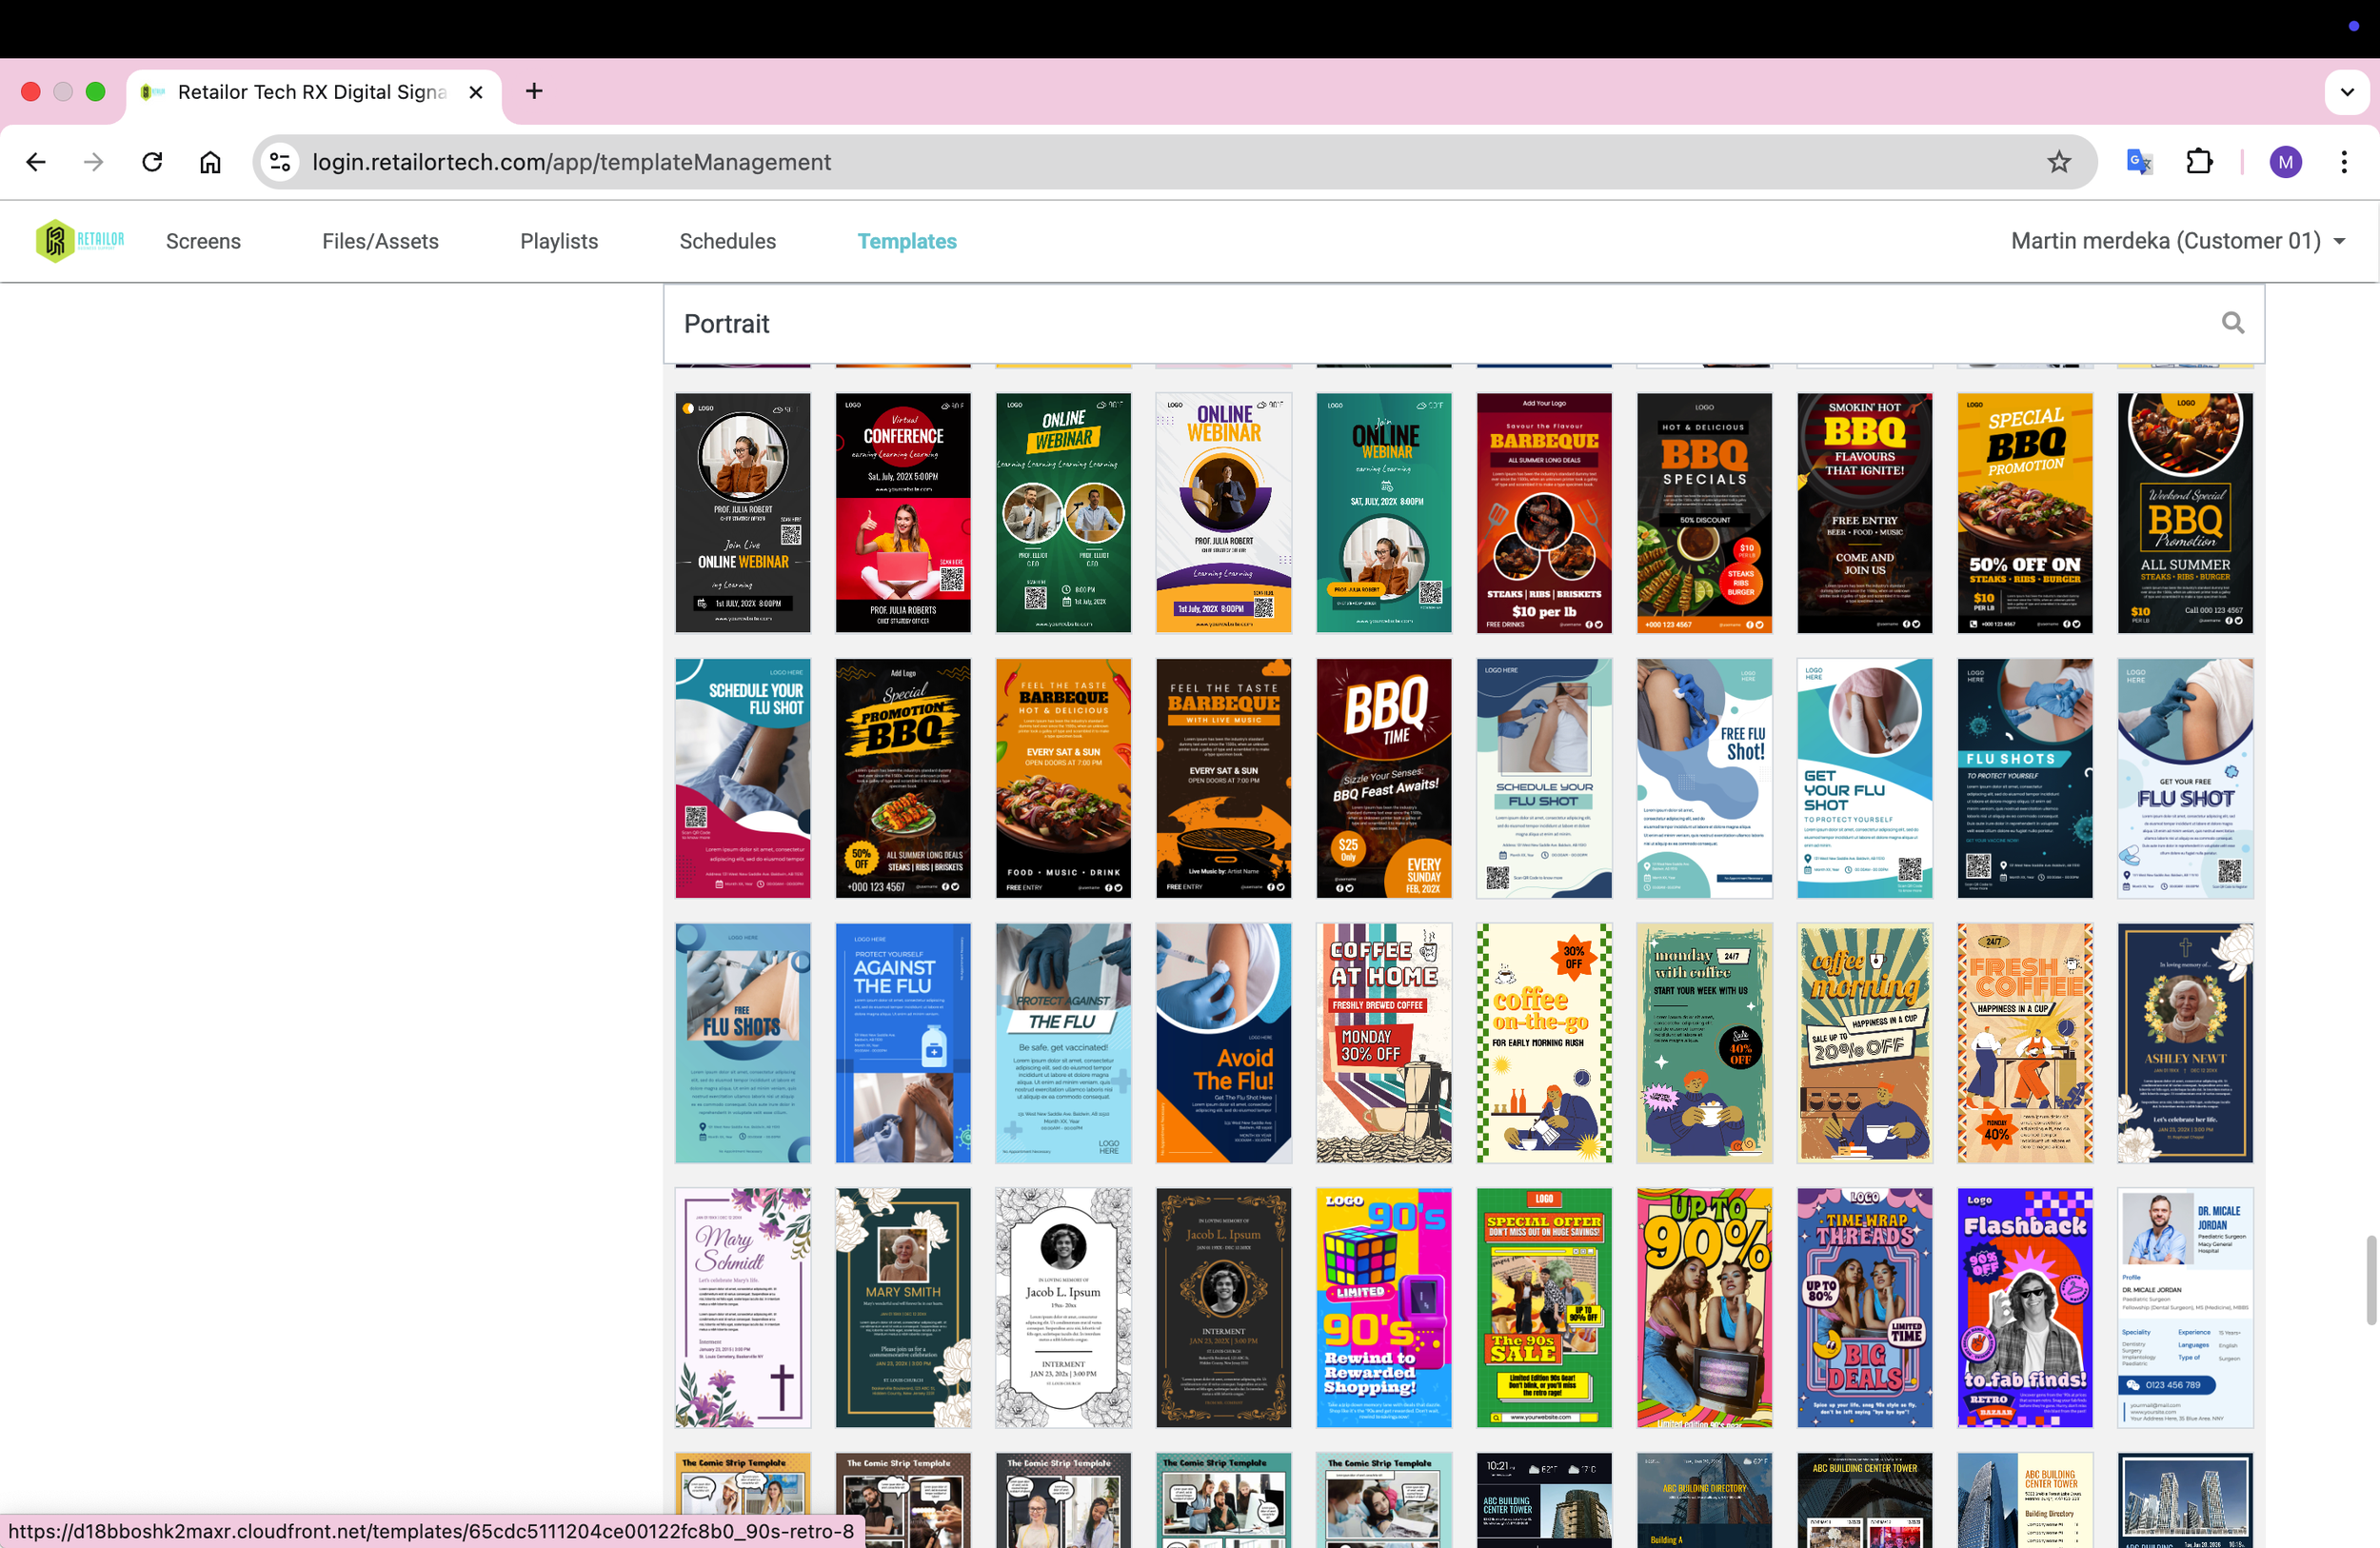Click the M profile avatar icon

2286,161
